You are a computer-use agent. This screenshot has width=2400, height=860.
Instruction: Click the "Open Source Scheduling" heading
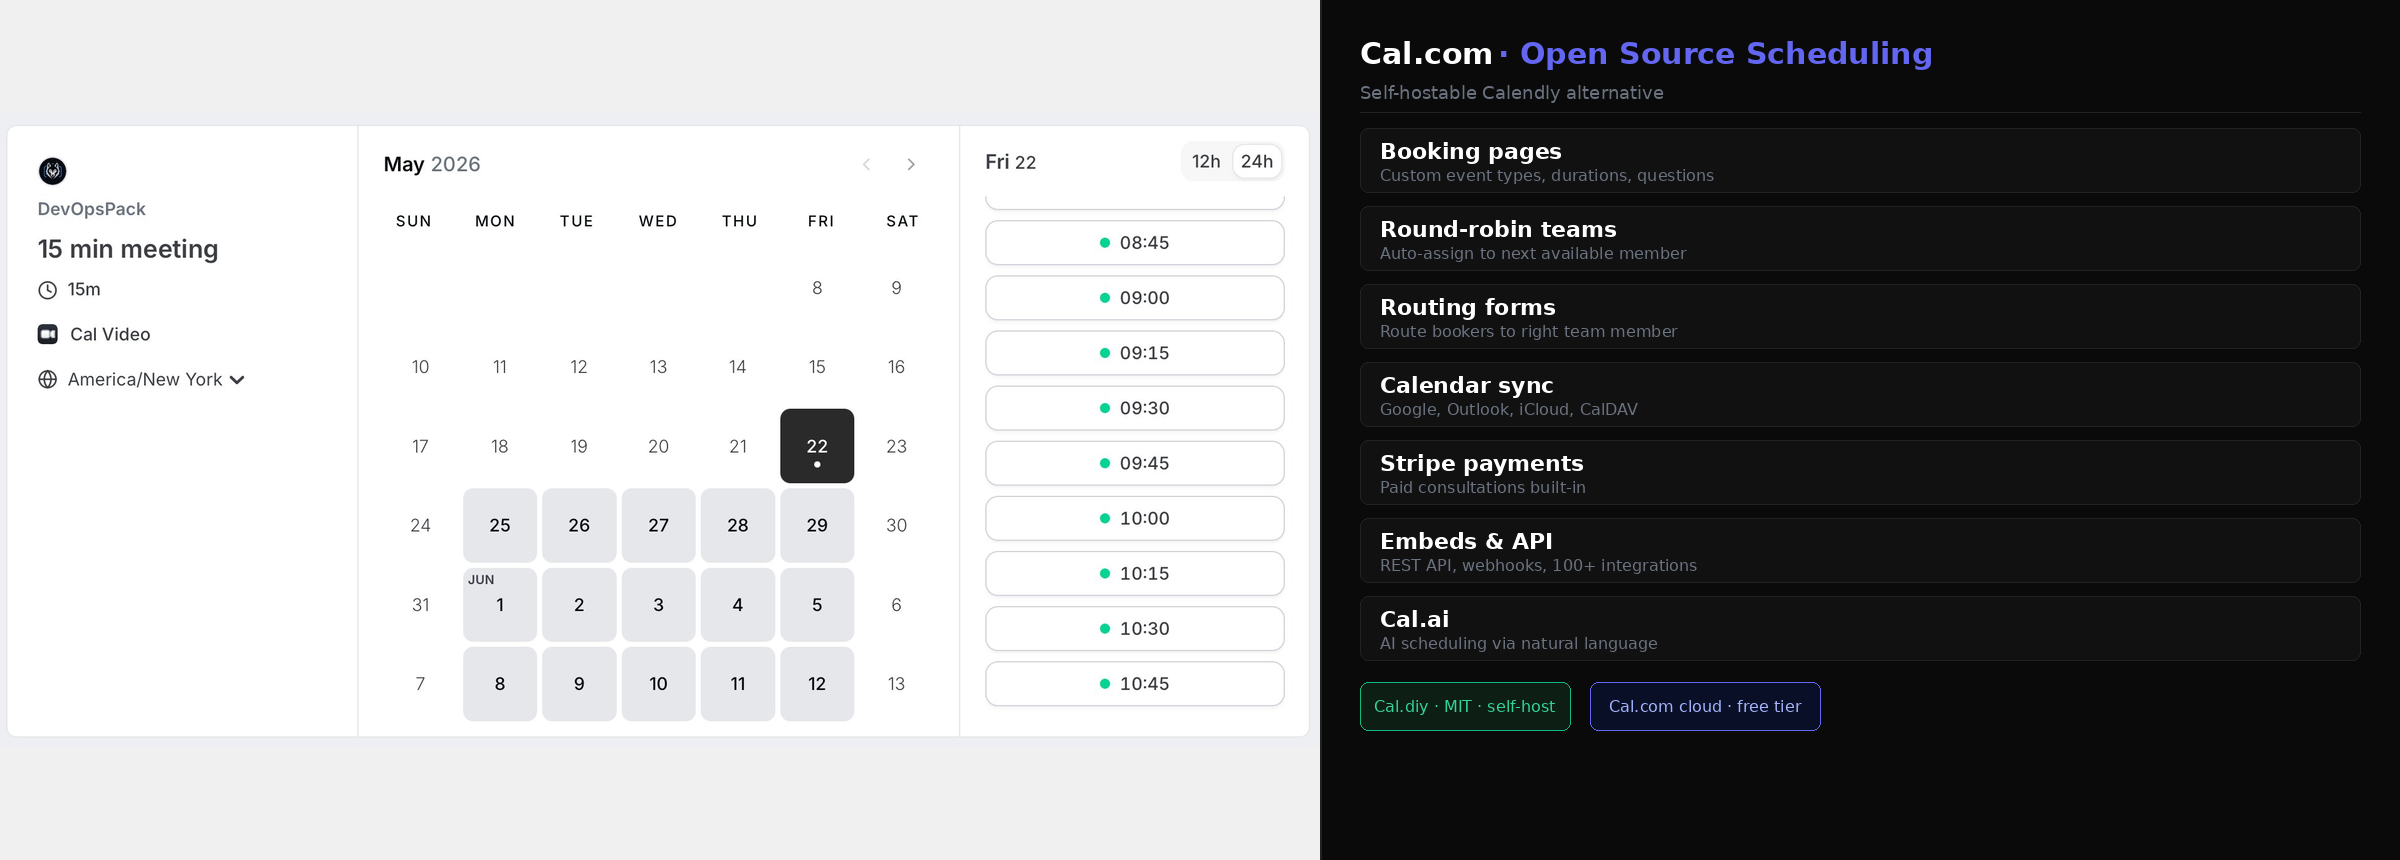[1726, 53]
